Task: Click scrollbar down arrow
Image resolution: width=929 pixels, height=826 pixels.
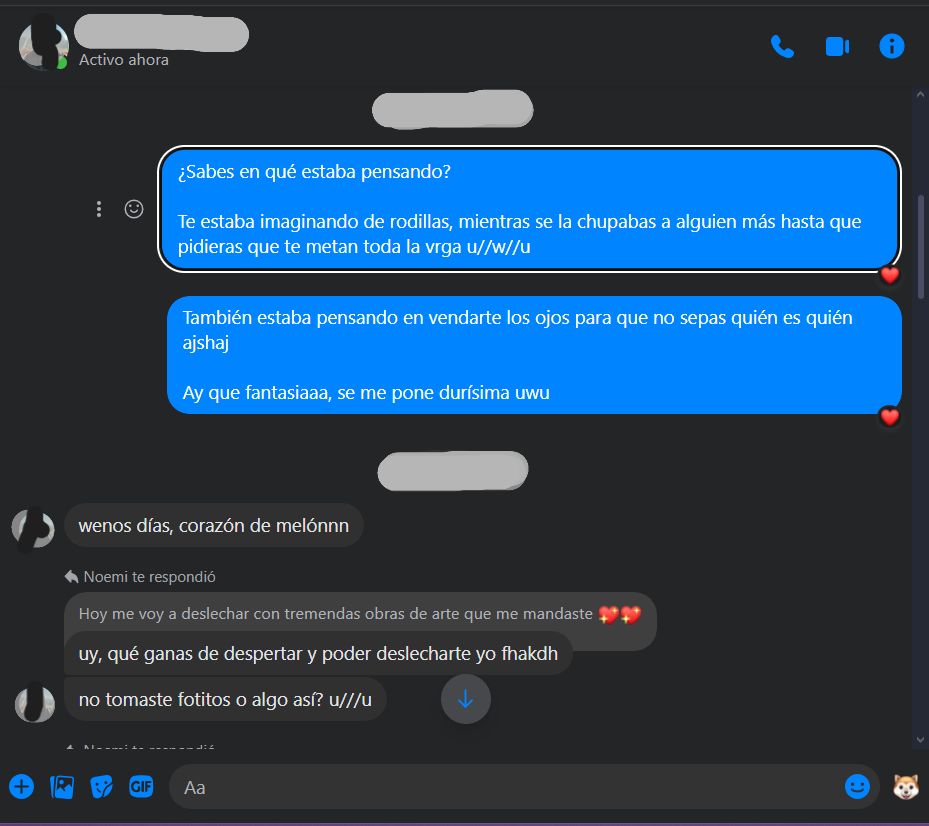Action: [920, 739]
